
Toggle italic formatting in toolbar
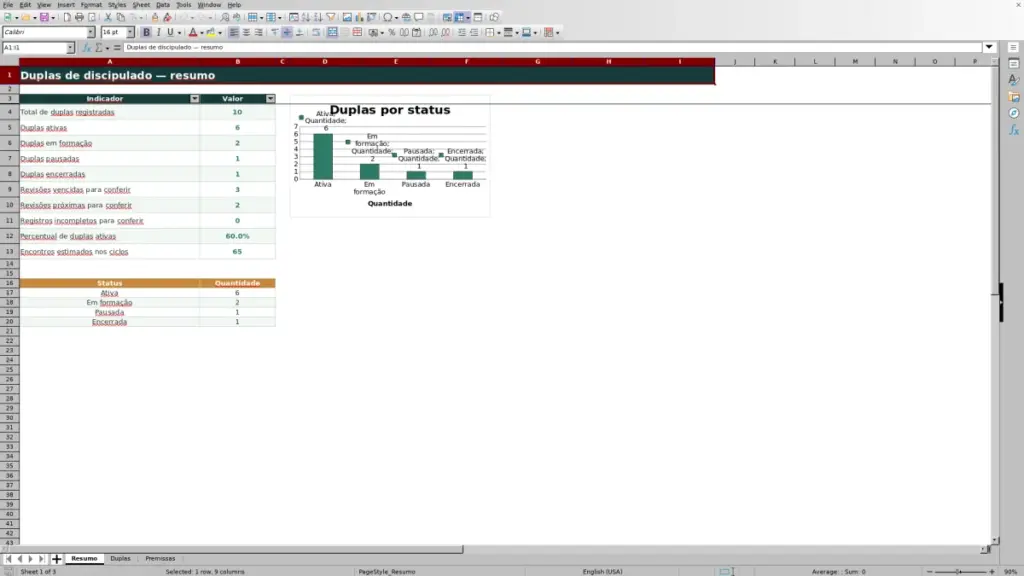(158, 32)
